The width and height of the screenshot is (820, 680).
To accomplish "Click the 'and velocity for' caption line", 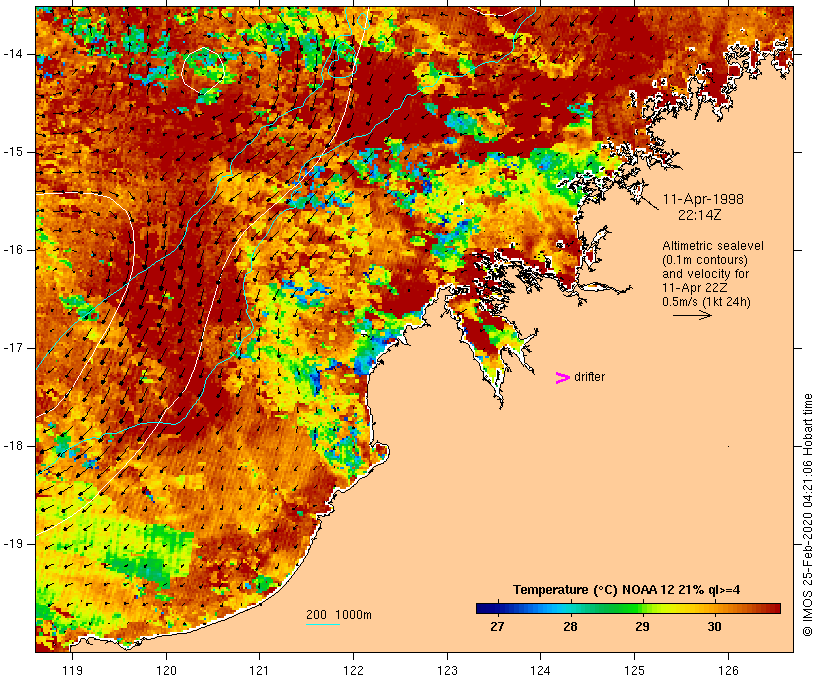I will click(x=705, y=274).
